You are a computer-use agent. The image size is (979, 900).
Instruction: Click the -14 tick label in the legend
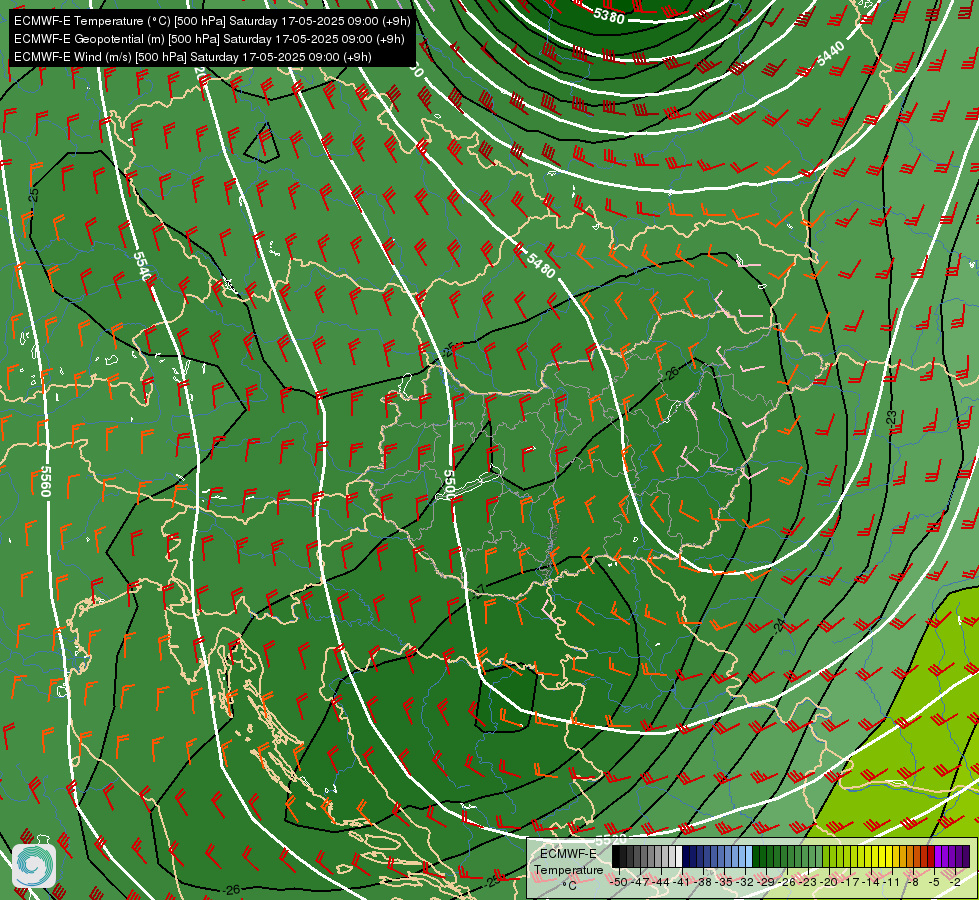pyautogui.click(x=871, y=883)
